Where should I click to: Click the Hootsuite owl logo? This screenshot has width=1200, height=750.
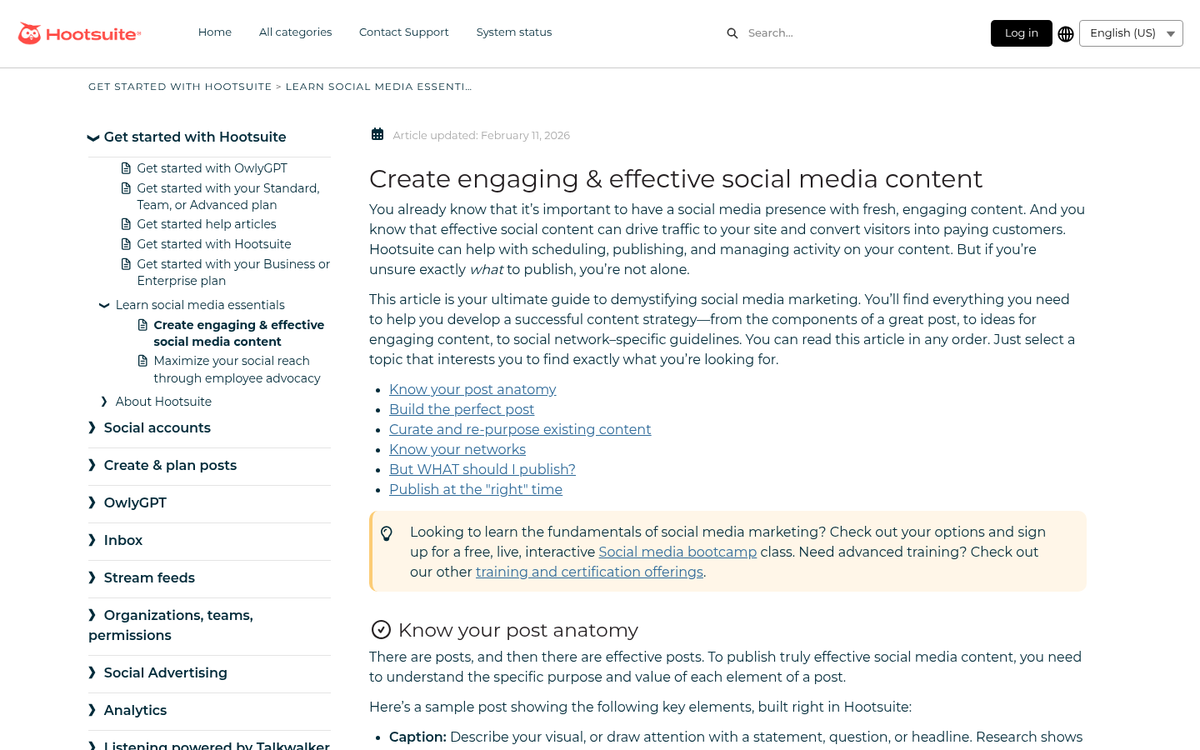pyautogui.click(x=32, y=32)
